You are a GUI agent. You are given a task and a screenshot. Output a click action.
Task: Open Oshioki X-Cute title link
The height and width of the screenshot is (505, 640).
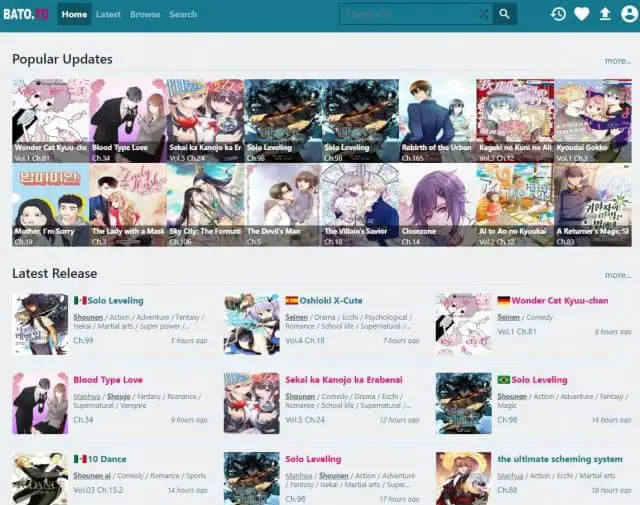pos(331,301)
